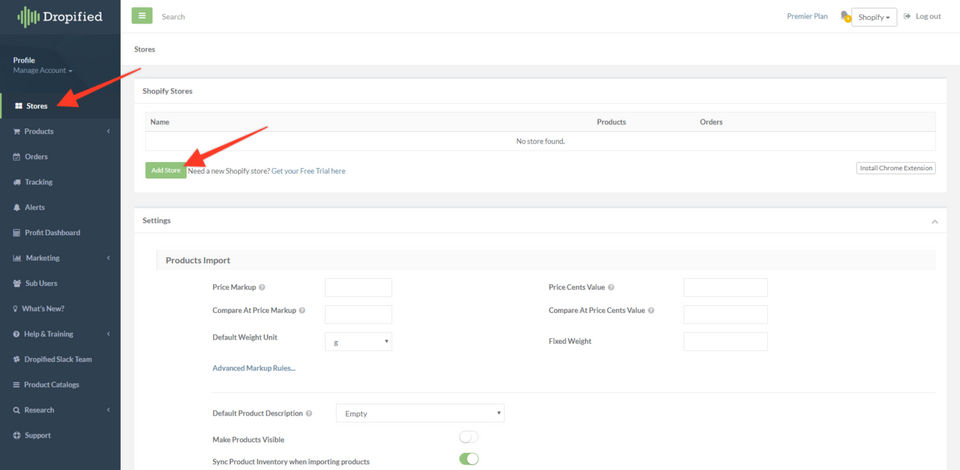Collapse the Settings panel chevron

point(934,222)
